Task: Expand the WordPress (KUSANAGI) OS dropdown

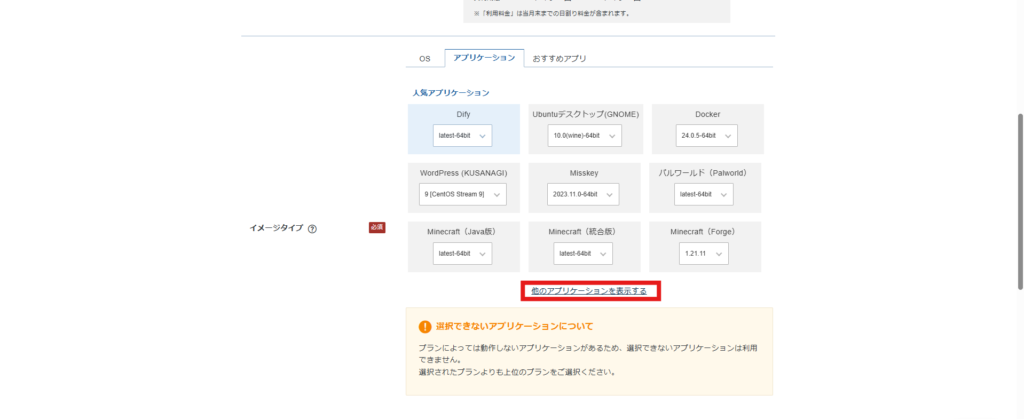Action: coord(464,194)
